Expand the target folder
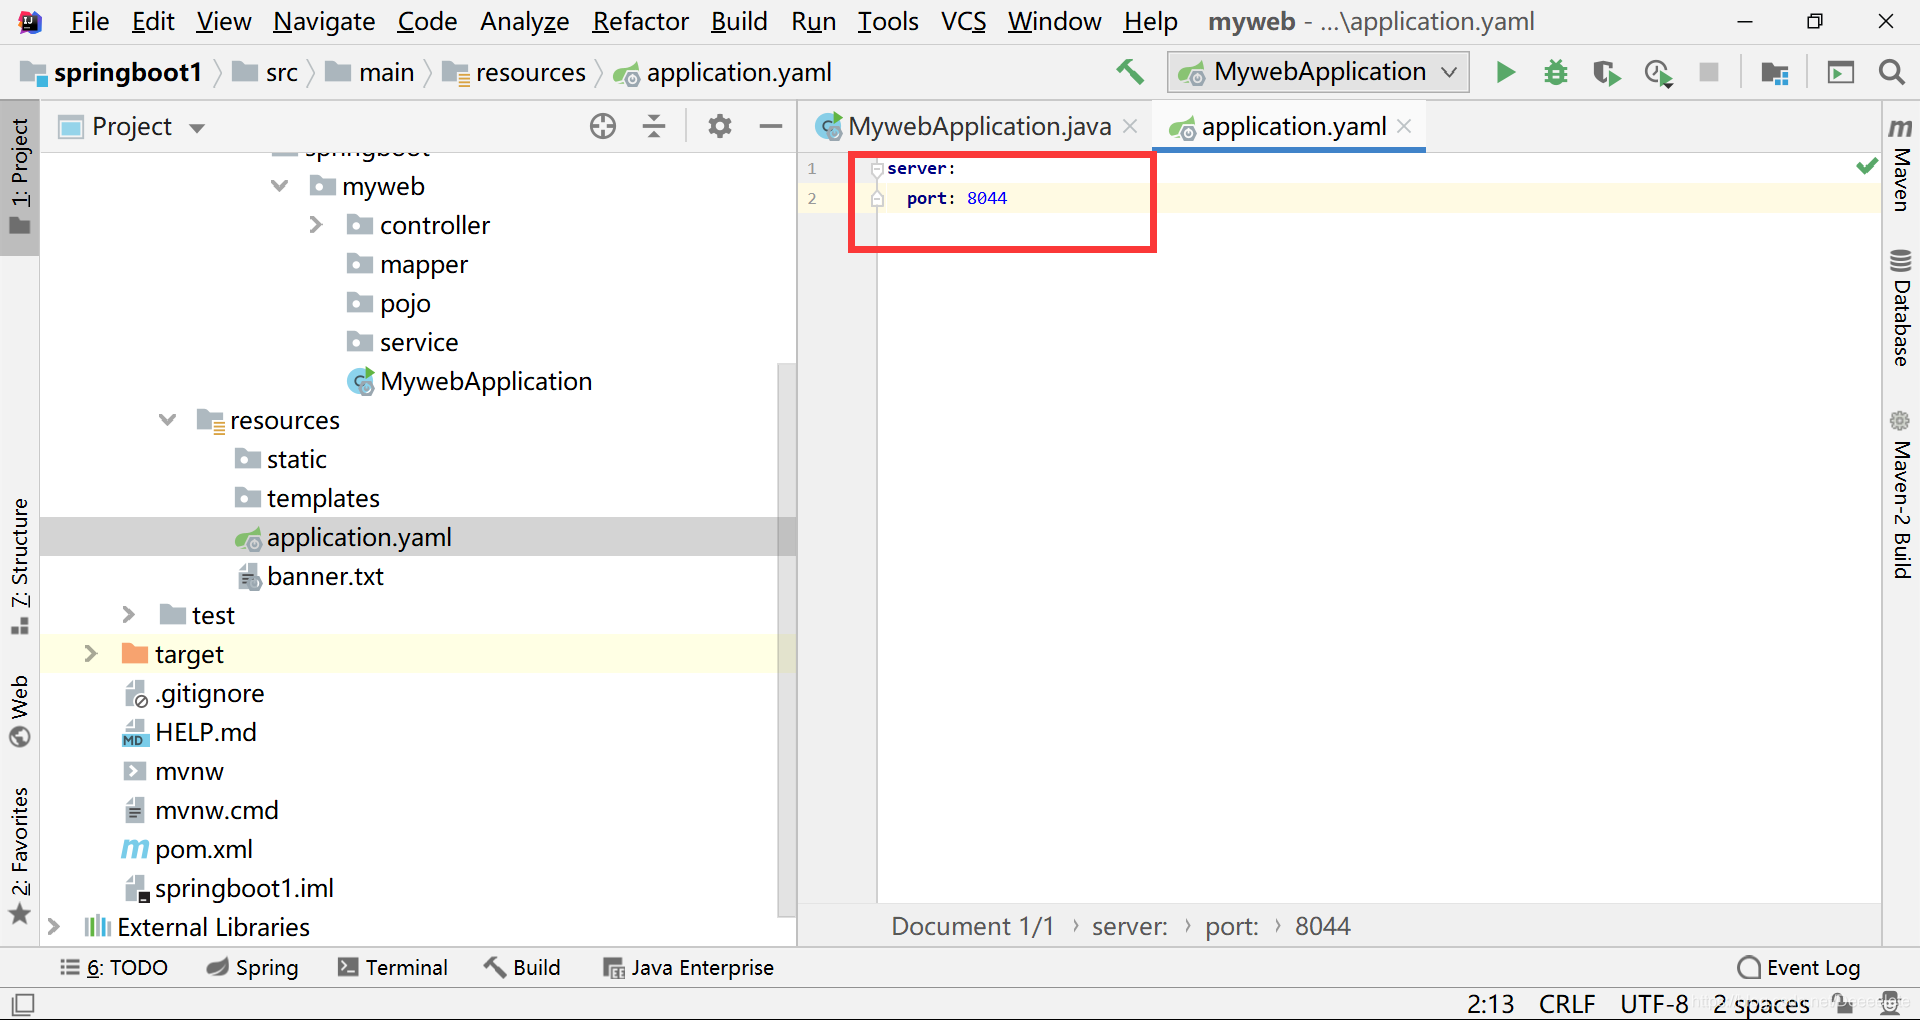The image size is (1920, 1020). pyautogui.click(x=91, y=654)
